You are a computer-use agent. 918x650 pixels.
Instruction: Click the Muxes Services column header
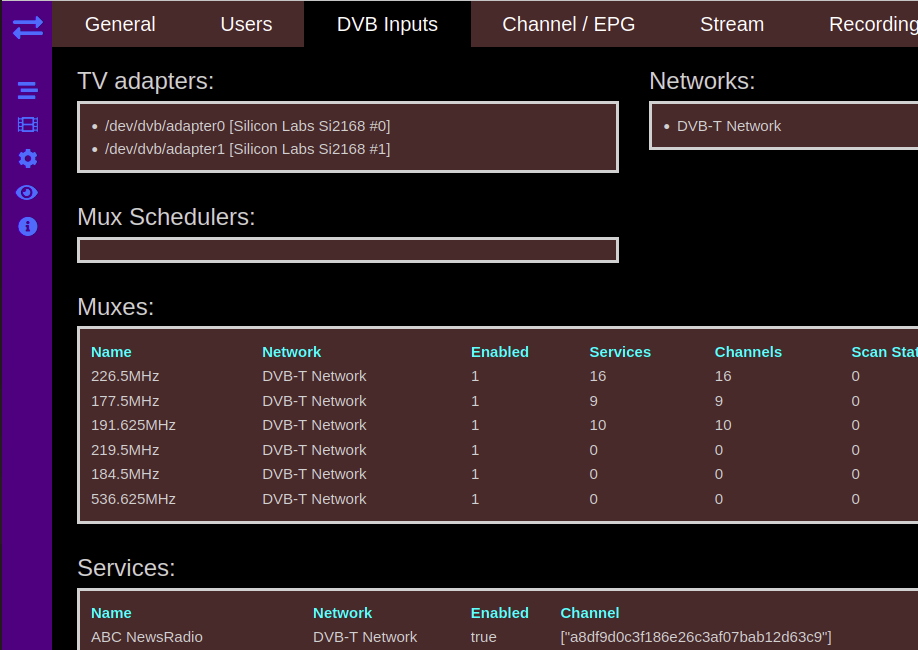pyautogui.click(x=620, y=352)
